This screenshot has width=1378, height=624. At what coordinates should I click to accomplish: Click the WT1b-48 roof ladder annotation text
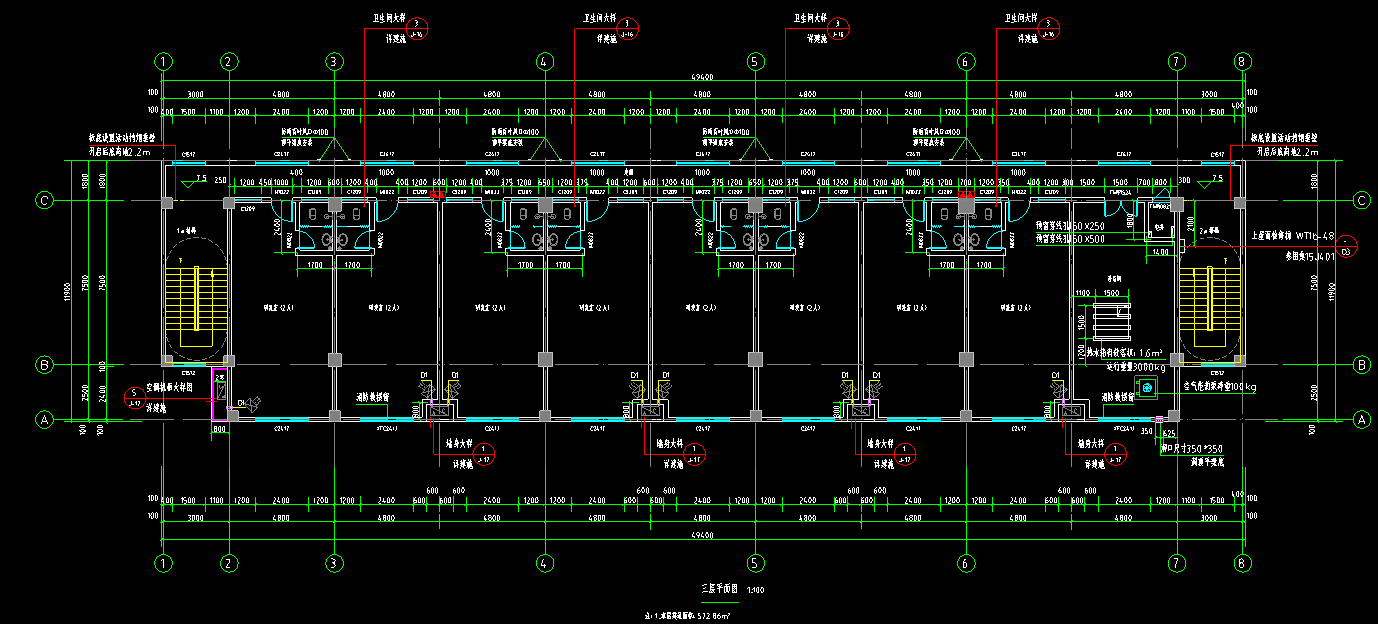pyautogui.click(x=1301, y=237)
